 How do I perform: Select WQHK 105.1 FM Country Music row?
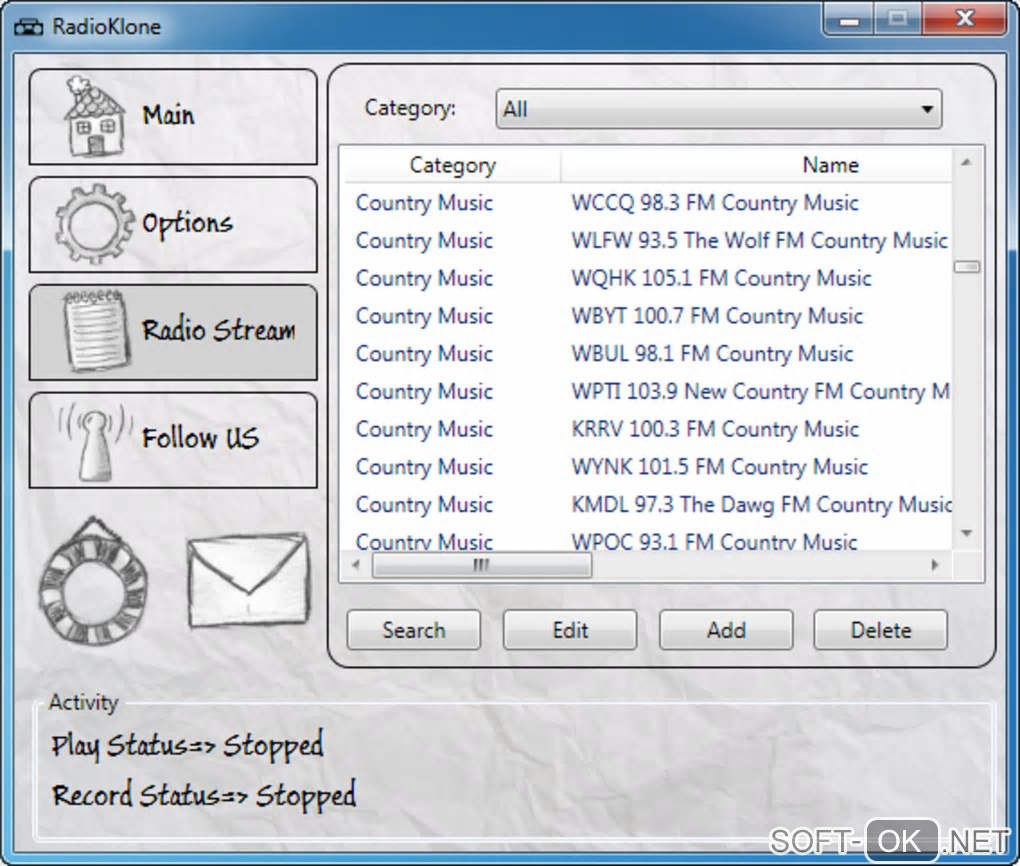[x=647, y=278]
